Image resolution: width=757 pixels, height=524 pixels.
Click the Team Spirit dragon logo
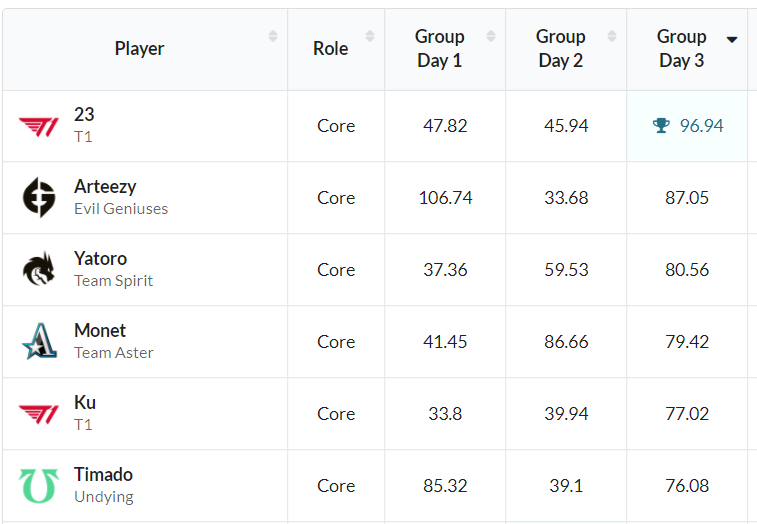click(39, 270)
